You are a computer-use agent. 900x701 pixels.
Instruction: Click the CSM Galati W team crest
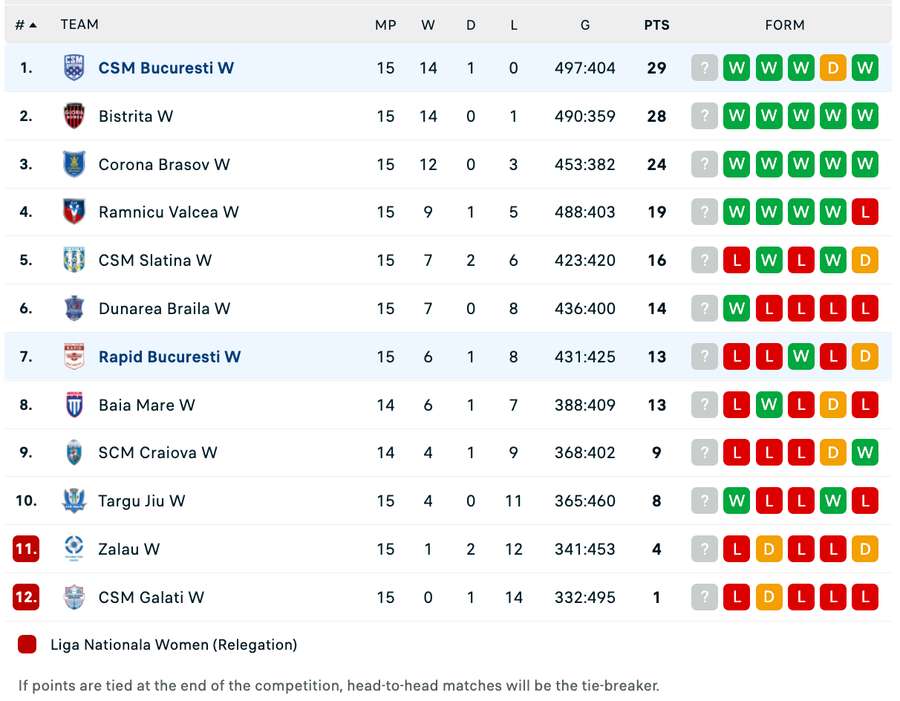click(x=74, y=597)
